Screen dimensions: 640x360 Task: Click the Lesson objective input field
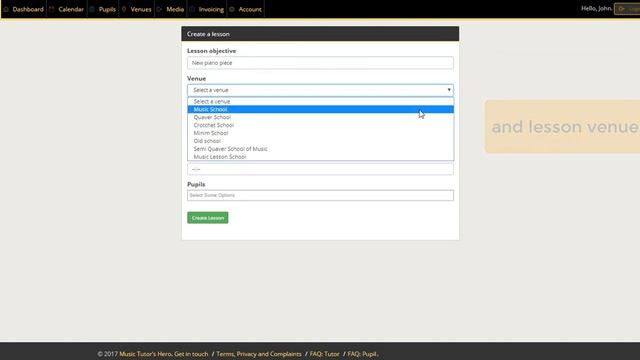pos(320,63)
